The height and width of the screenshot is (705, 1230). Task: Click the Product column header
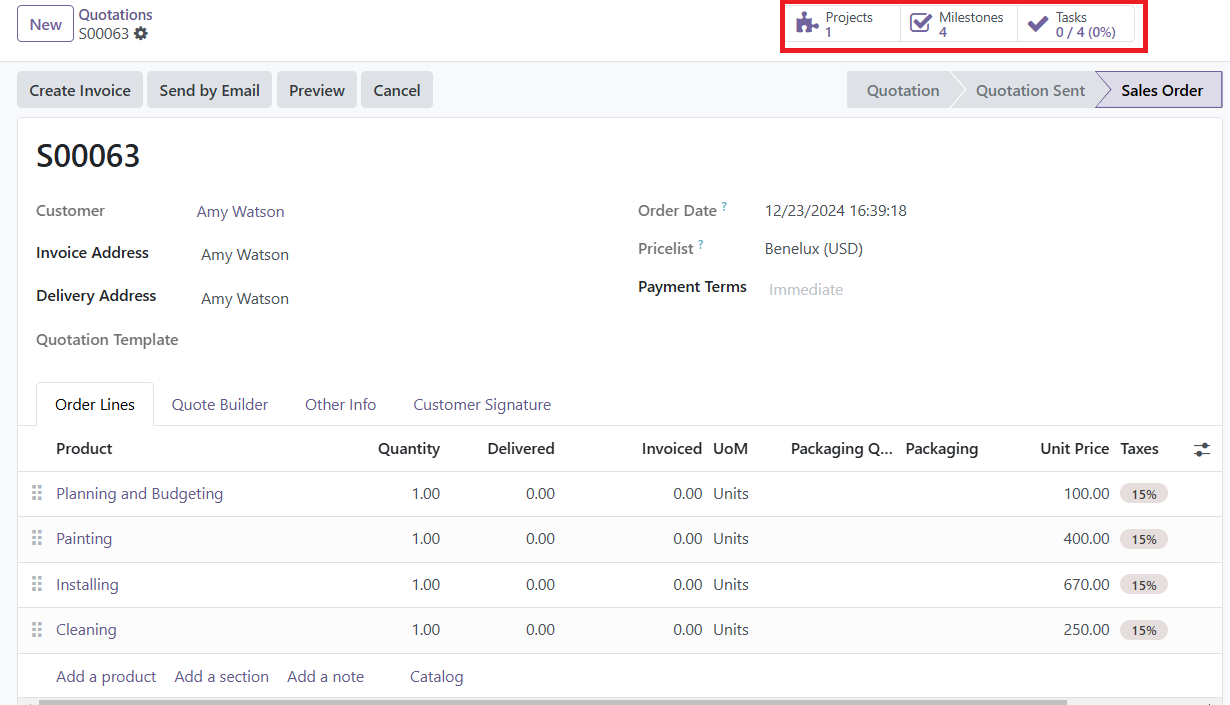click(x=84, y=449)
